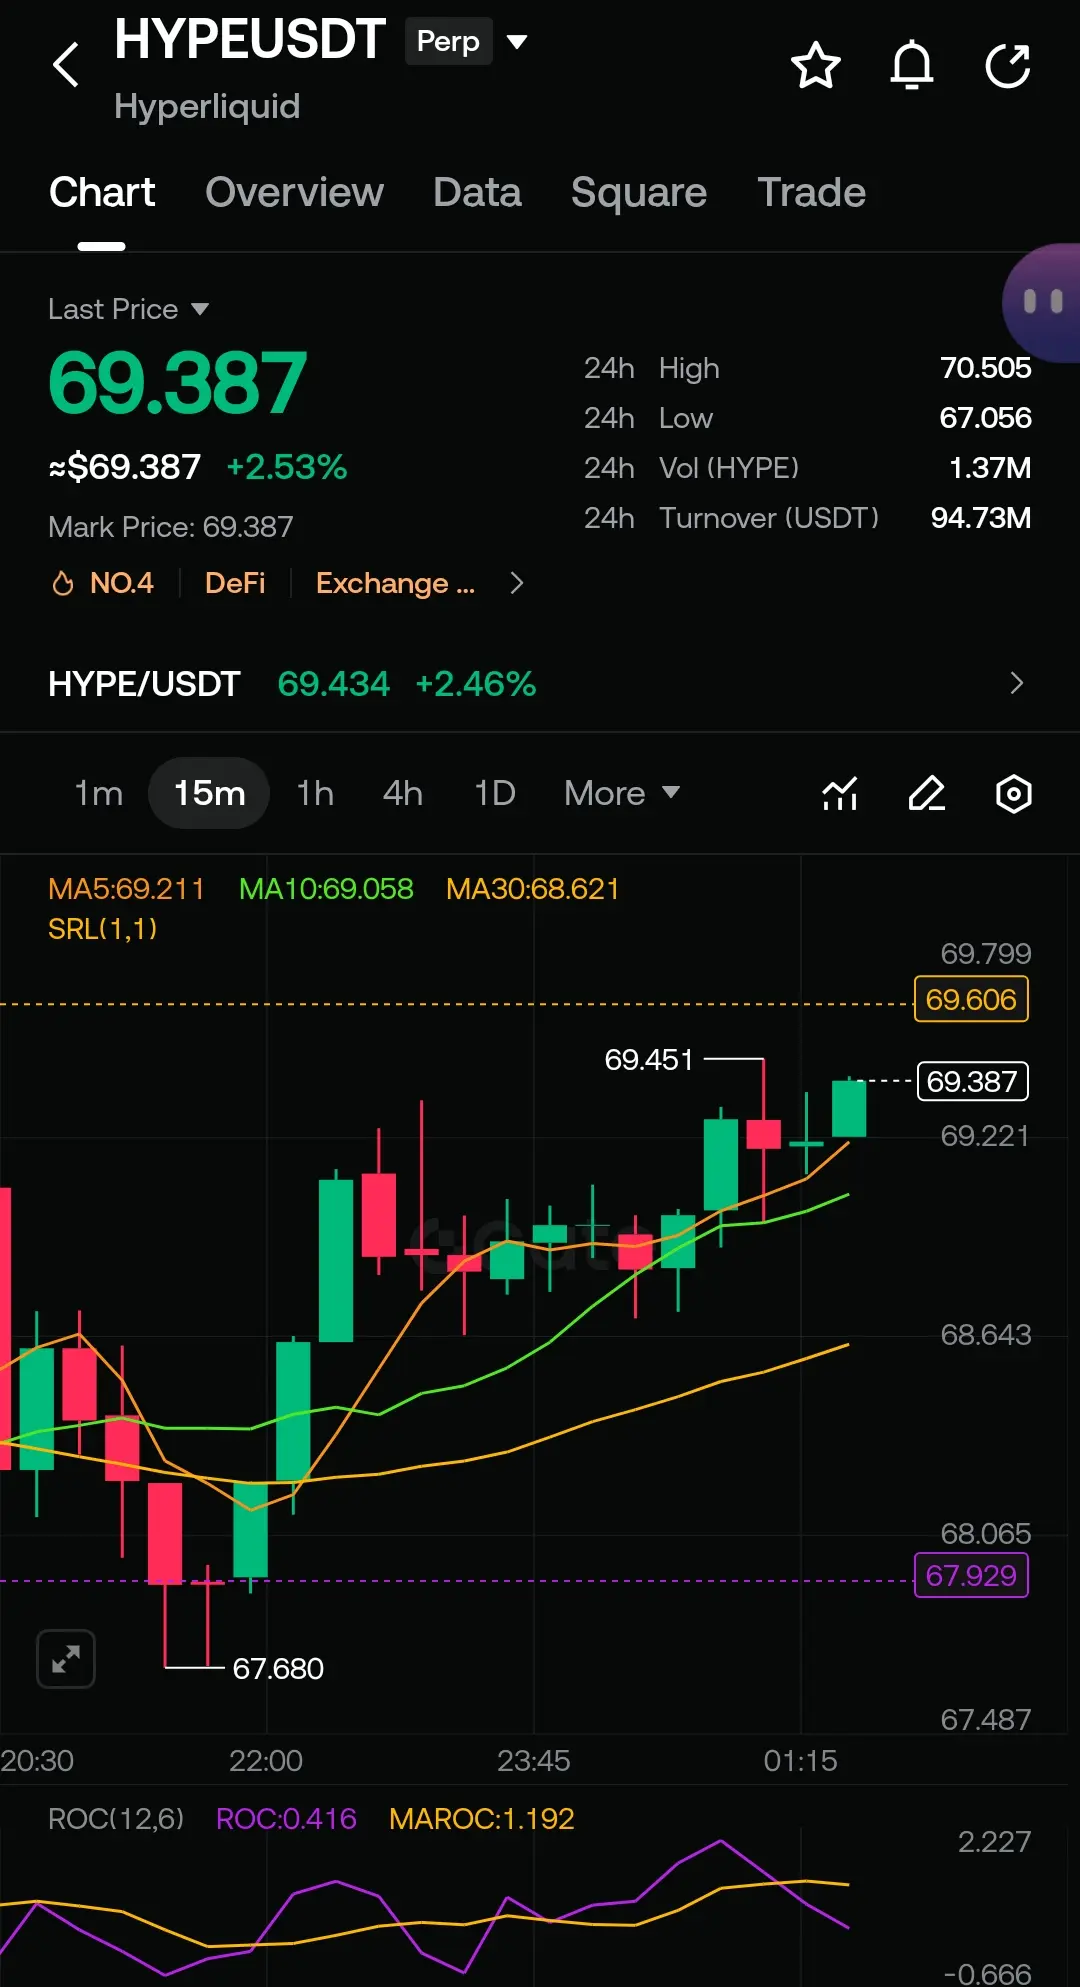Expand category tags chevron
The image size is (1080, 1987).
point(516,583)
